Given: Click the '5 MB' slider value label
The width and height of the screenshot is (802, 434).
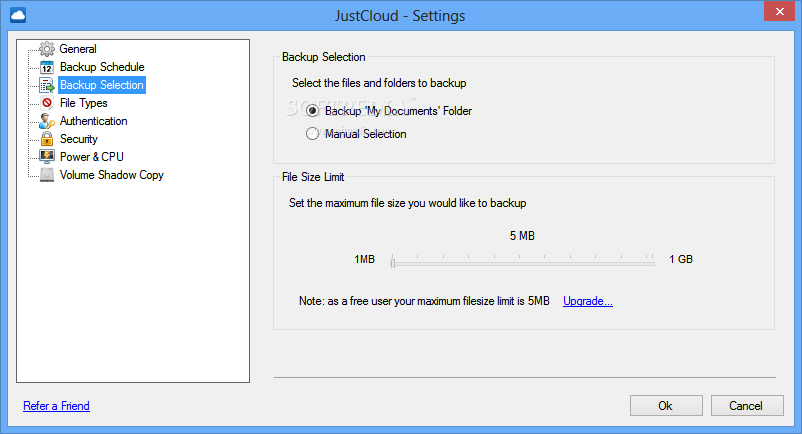Looking at the screenshot, I should pos(522,236).
